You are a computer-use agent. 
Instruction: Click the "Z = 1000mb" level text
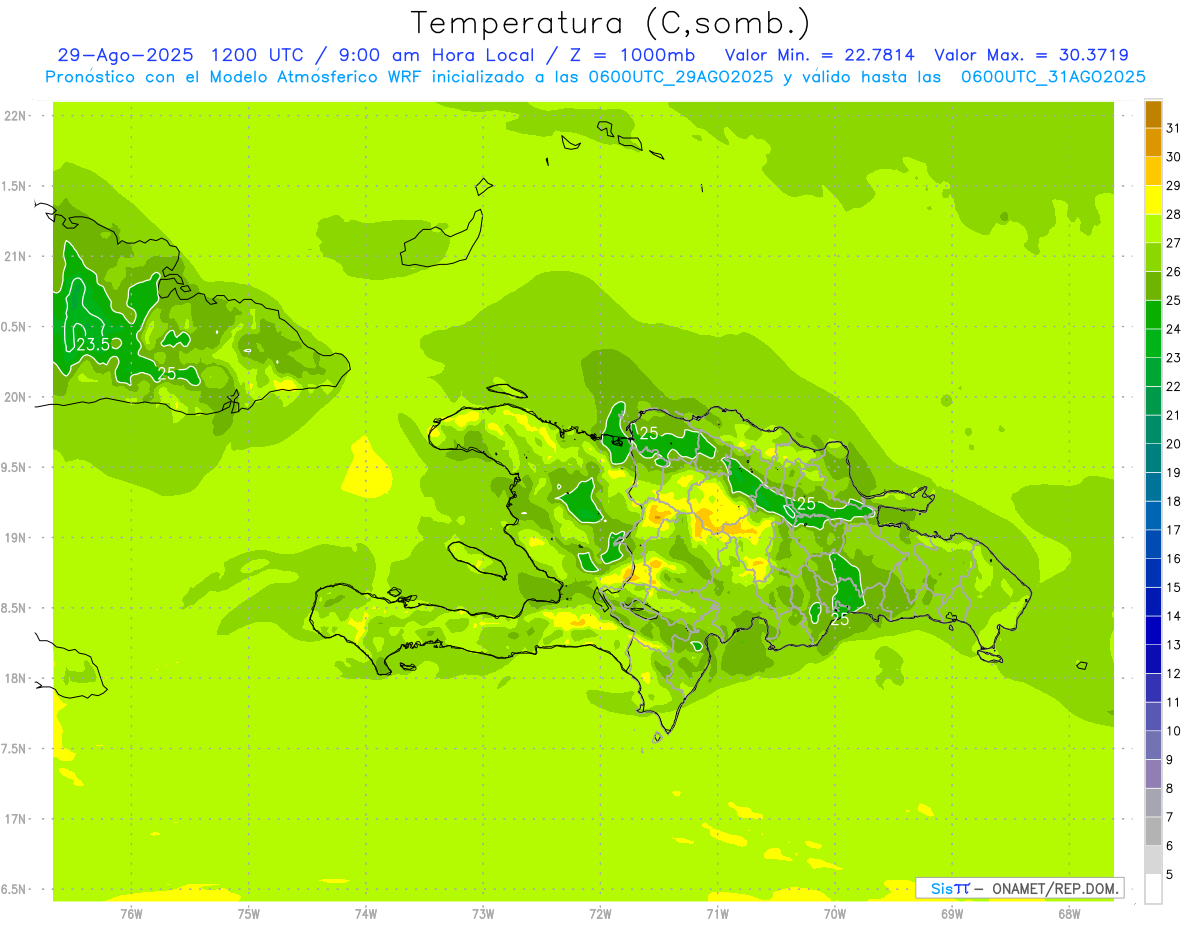(648, 55)
